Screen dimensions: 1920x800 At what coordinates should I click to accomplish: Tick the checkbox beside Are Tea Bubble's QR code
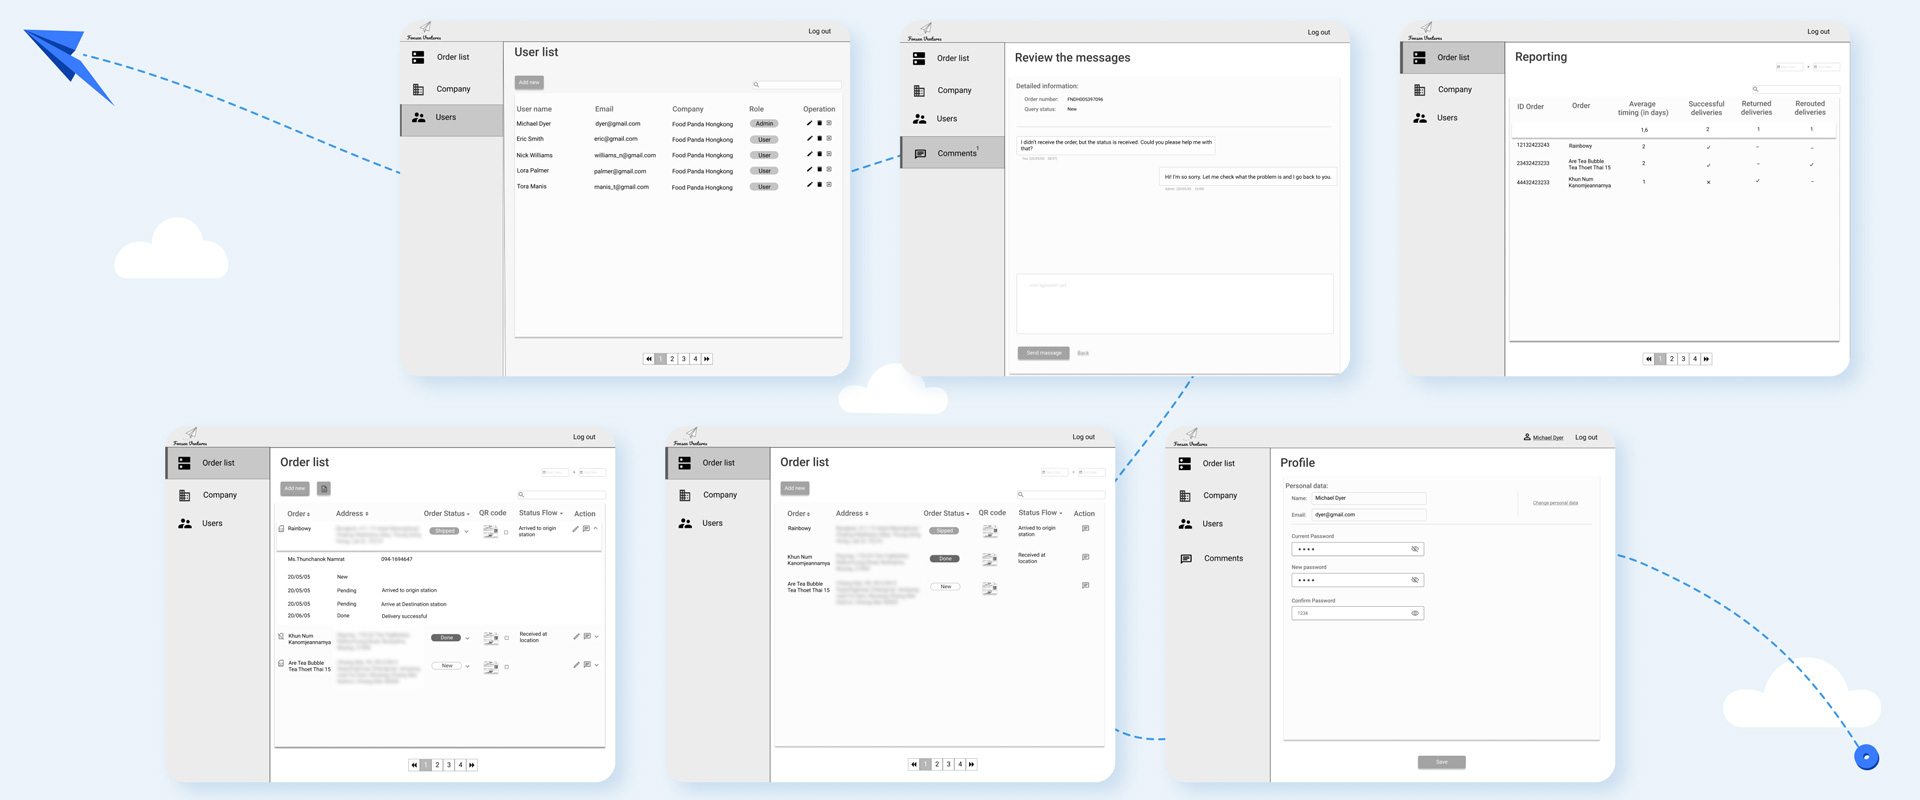(506, 666)
